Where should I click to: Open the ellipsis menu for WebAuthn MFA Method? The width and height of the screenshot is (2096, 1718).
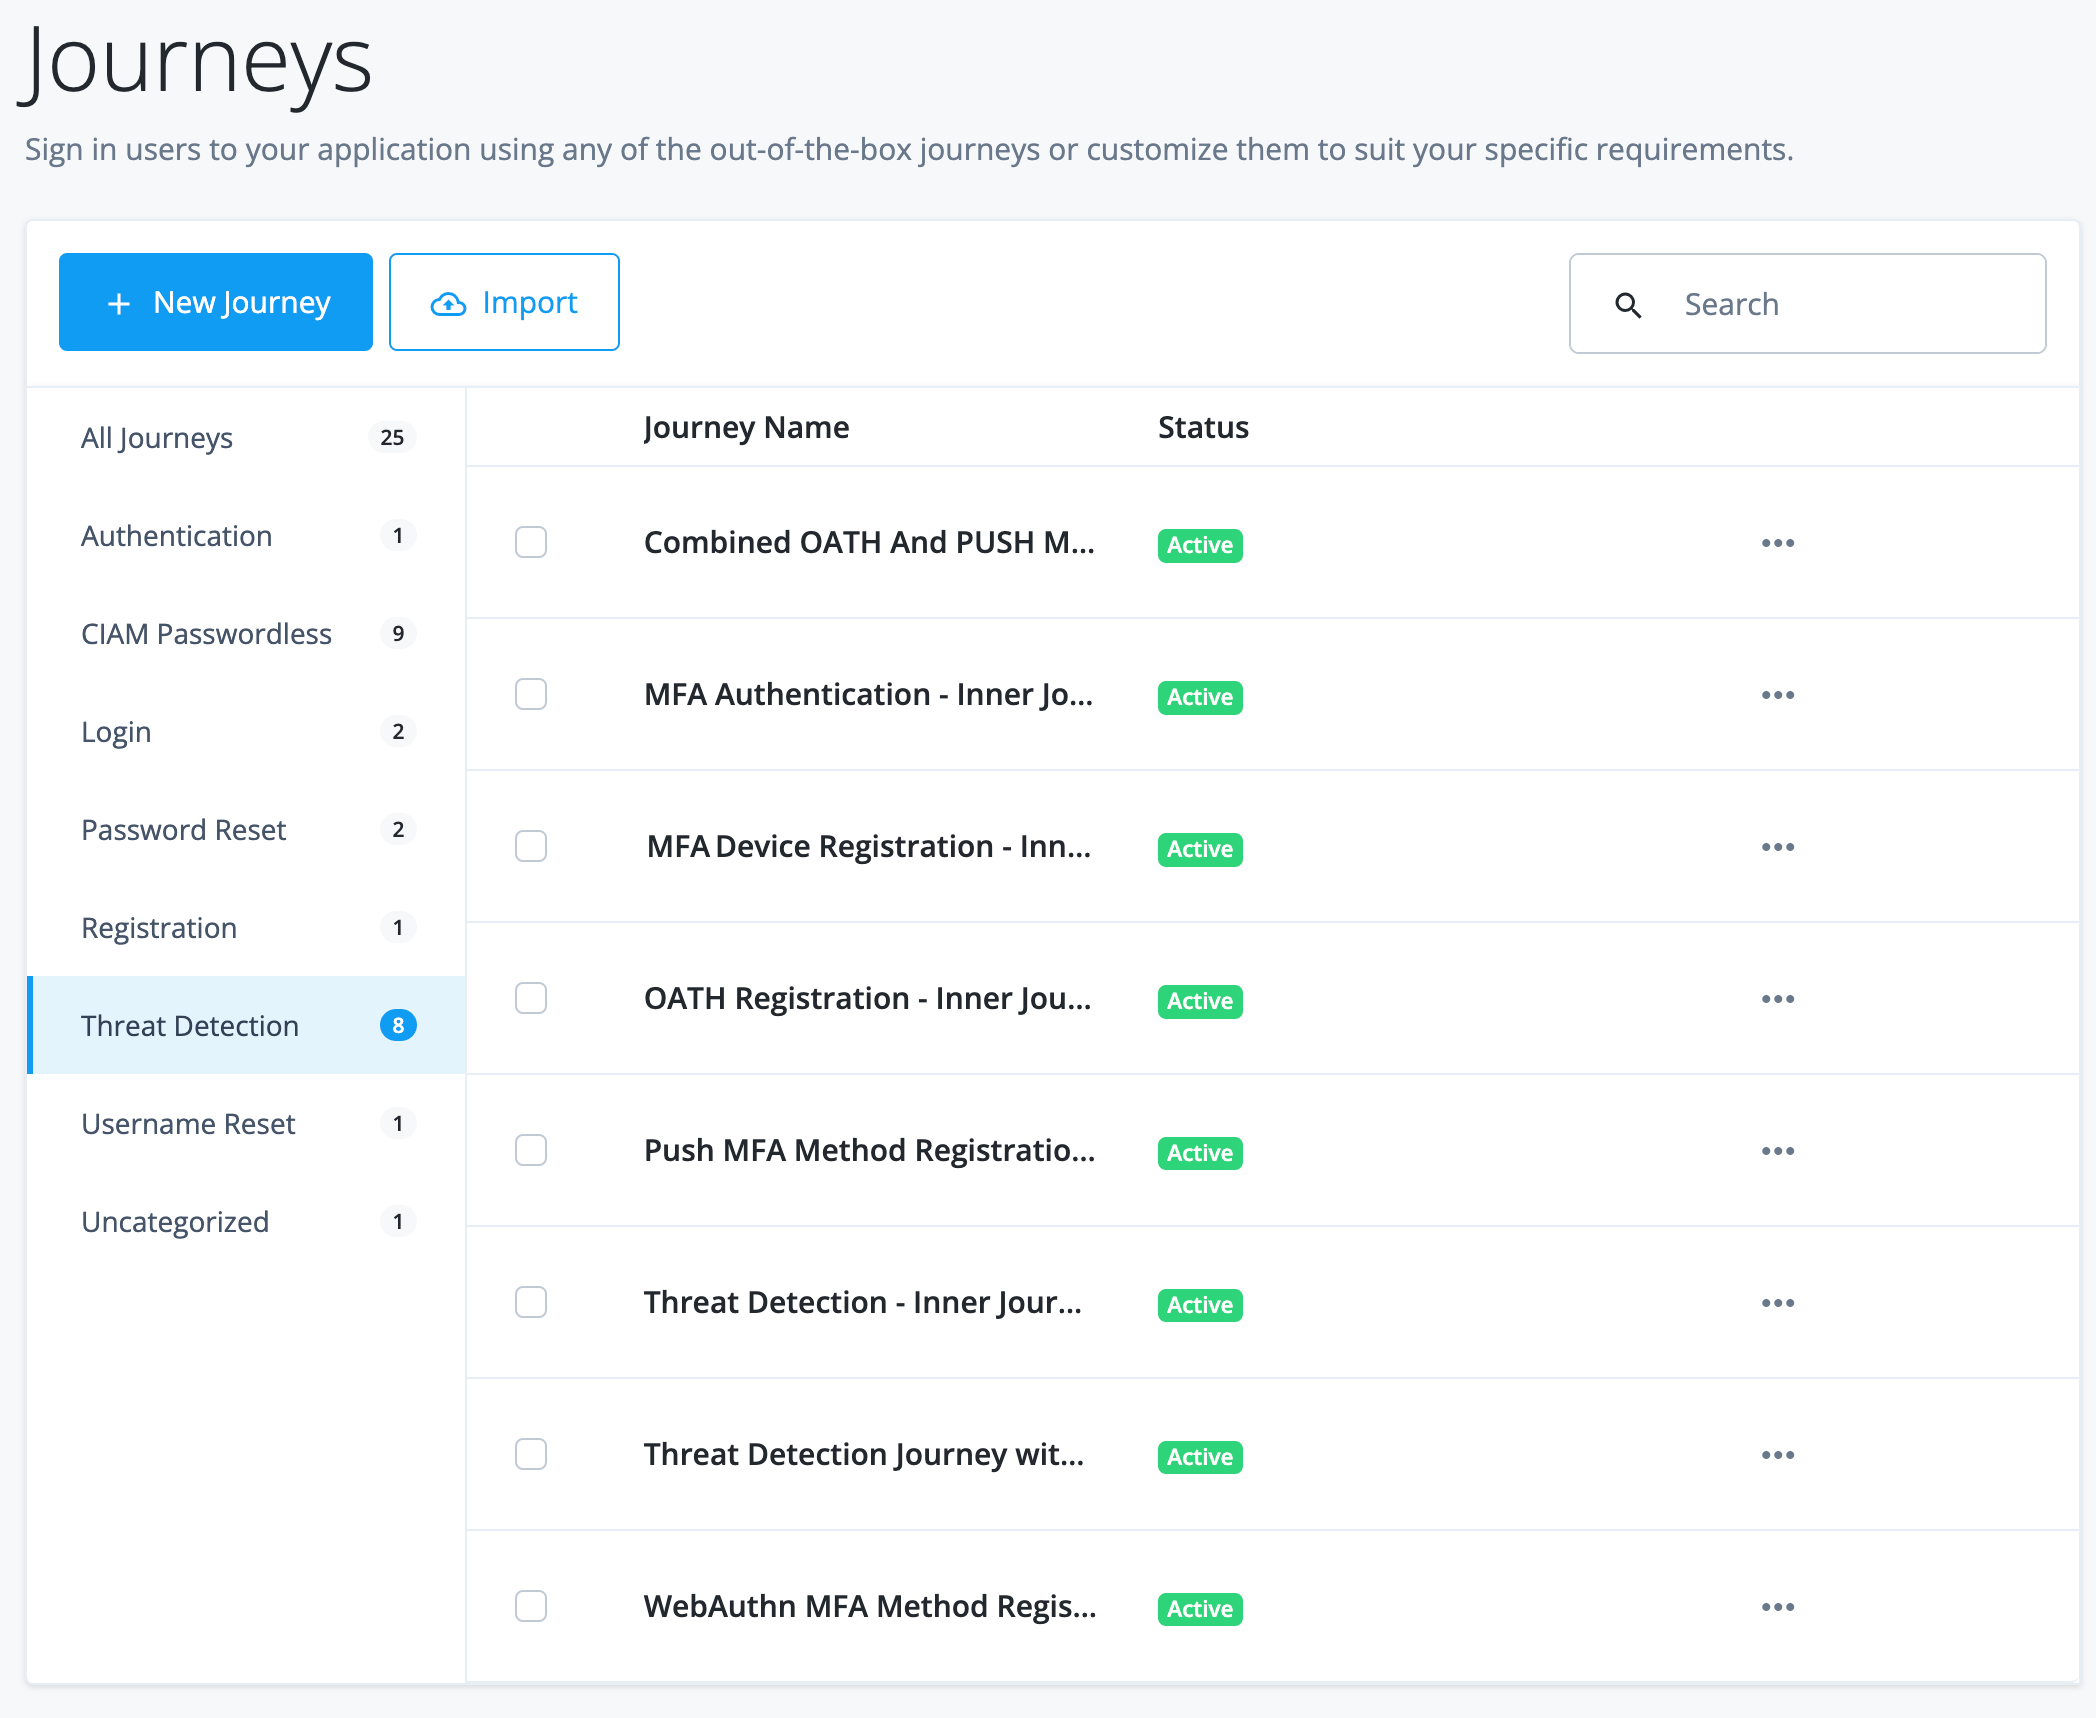click(1777, 1606)
